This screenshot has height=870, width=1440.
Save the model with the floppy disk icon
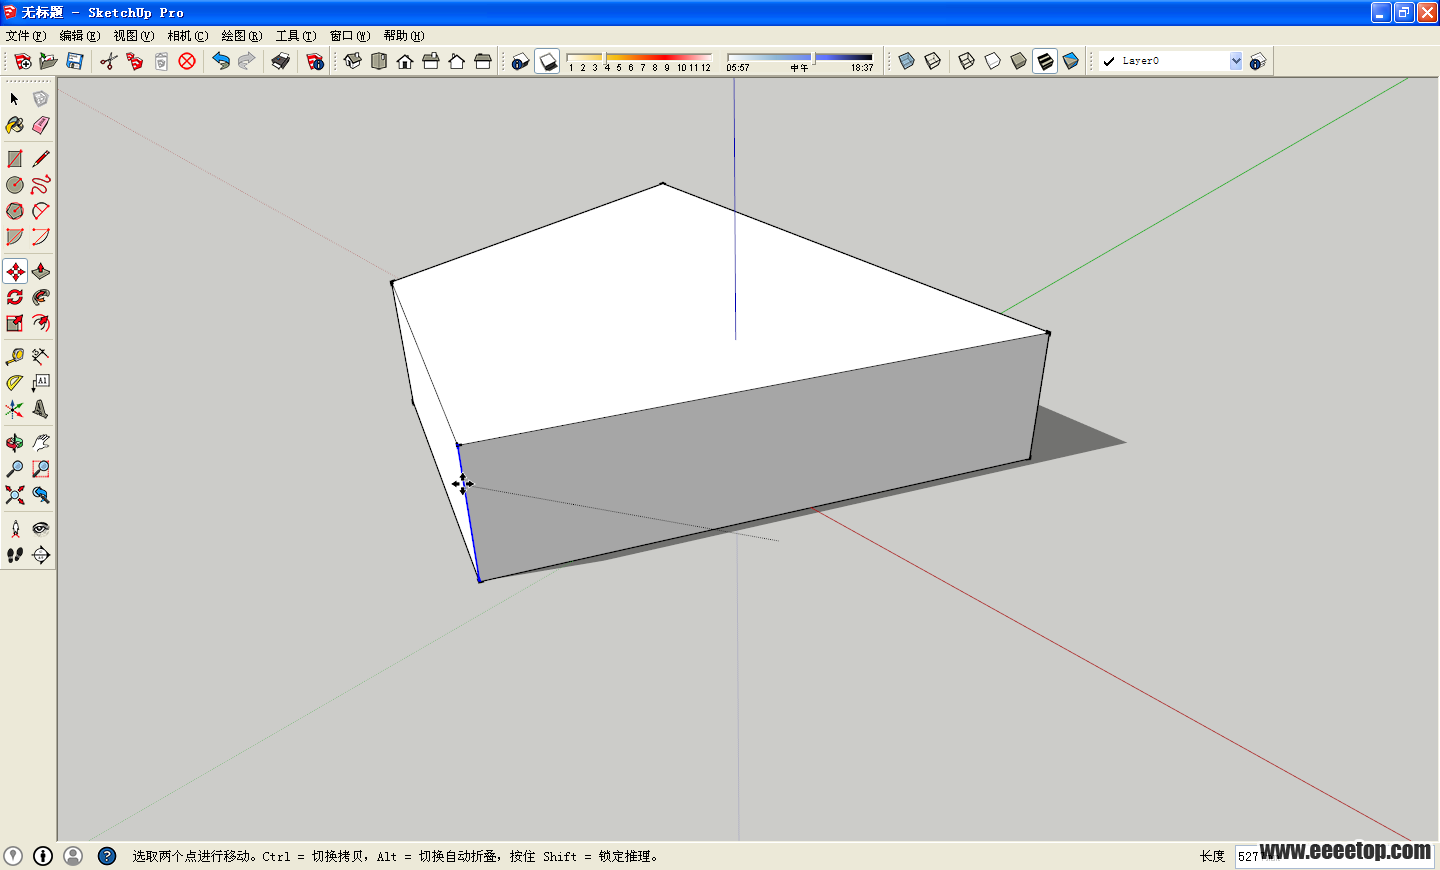tap(75, 61)
